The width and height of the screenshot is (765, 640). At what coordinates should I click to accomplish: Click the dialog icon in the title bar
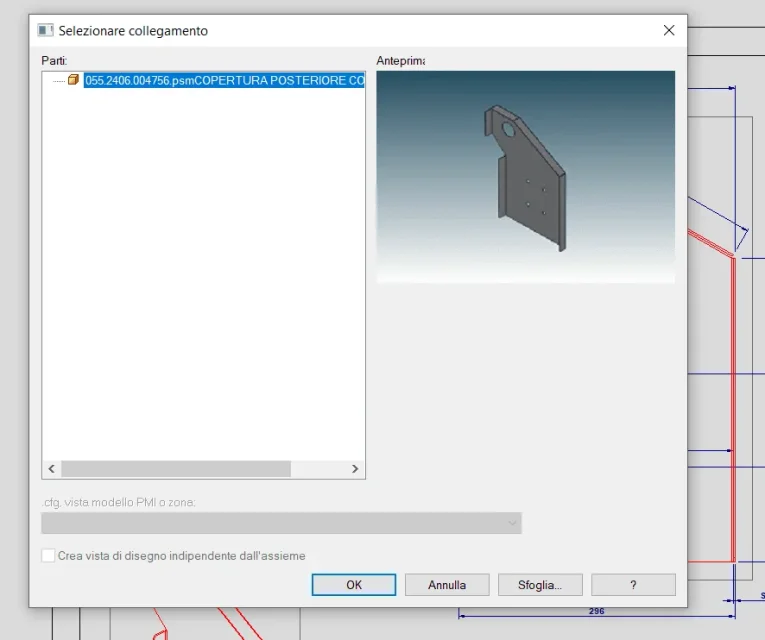[x=45, y=31]
